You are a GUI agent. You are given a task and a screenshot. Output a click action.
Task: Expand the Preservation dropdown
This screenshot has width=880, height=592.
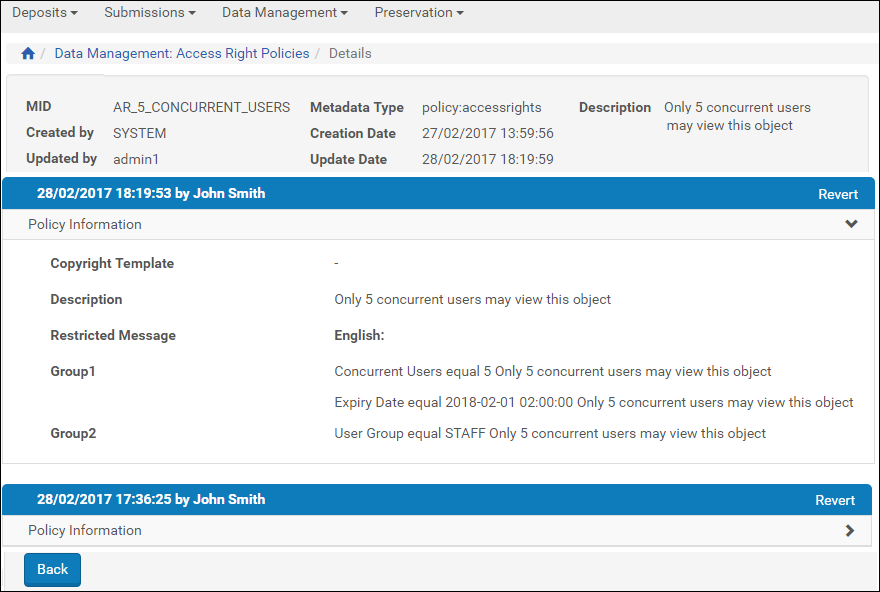coord(419,13)
